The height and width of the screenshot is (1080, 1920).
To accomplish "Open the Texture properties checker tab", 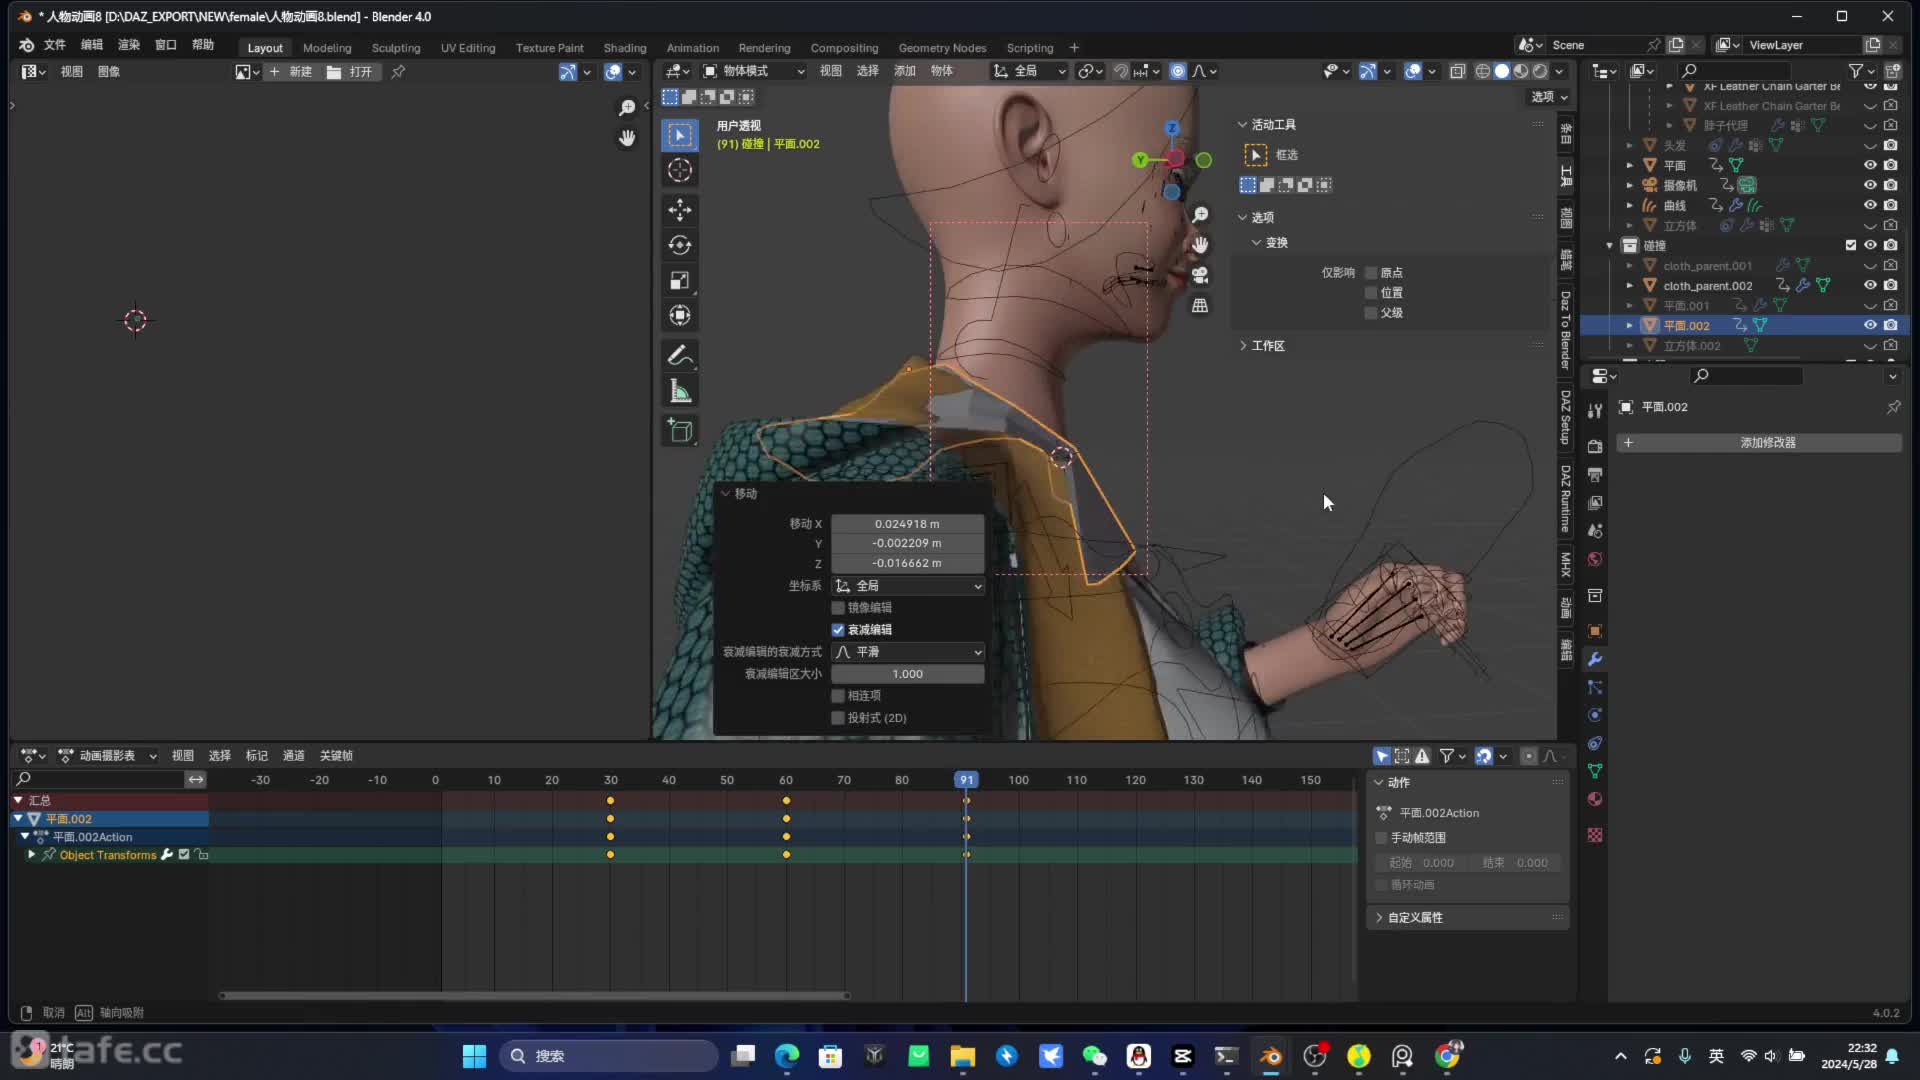I will pyautogui.click(x=1595, y=835).
